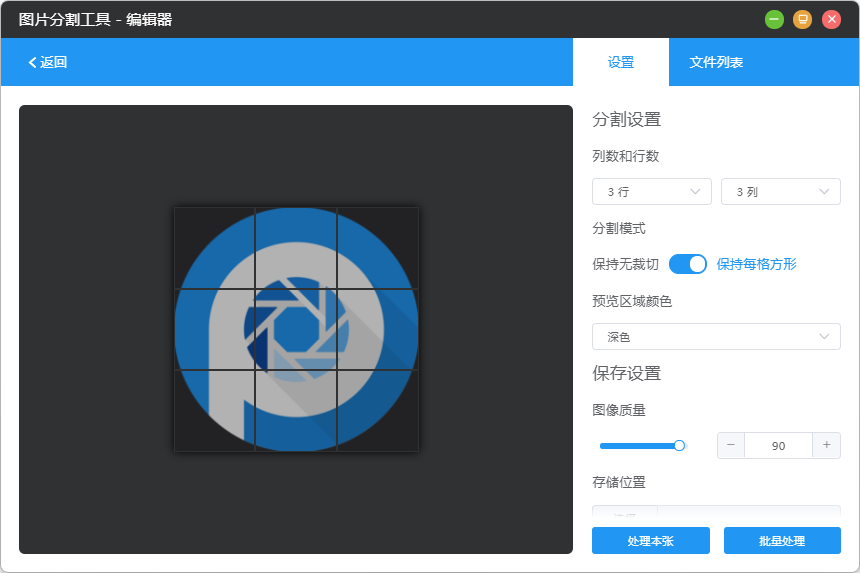Select the 保持每格方形 mode label
860x573 pixels.
[x=756, y=264]
